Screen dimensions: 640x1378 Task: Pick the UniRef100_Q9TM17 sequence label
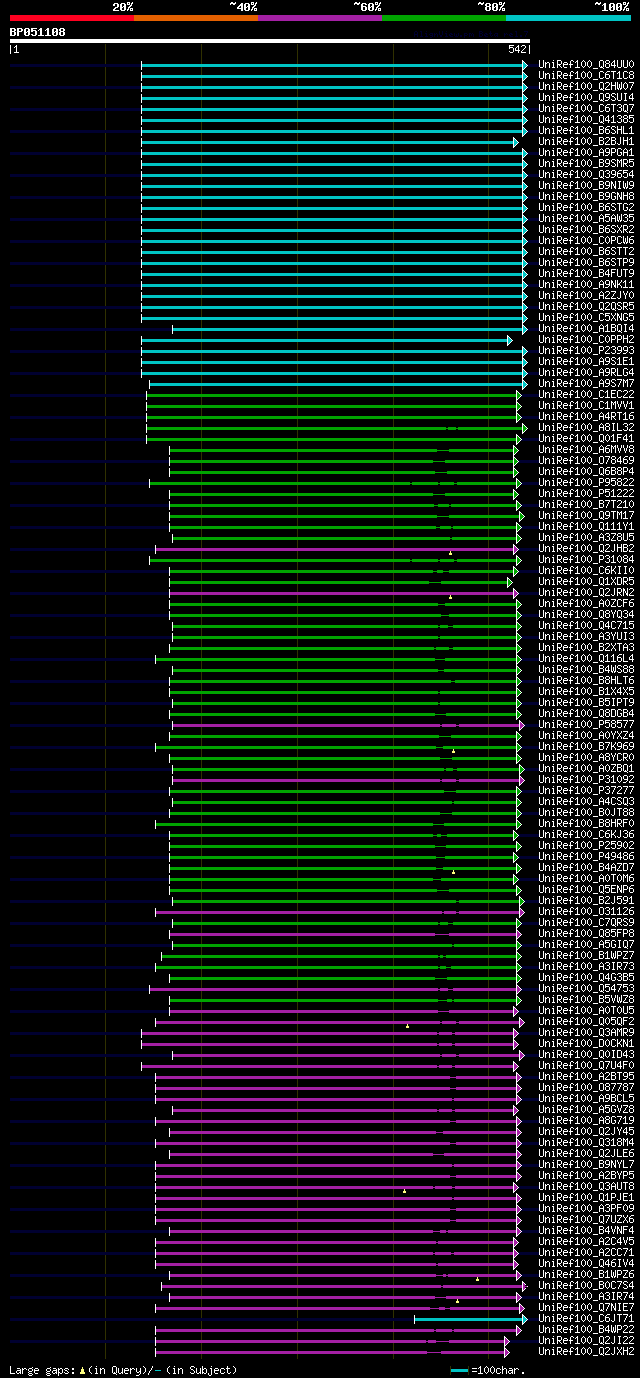pos(586,515)
